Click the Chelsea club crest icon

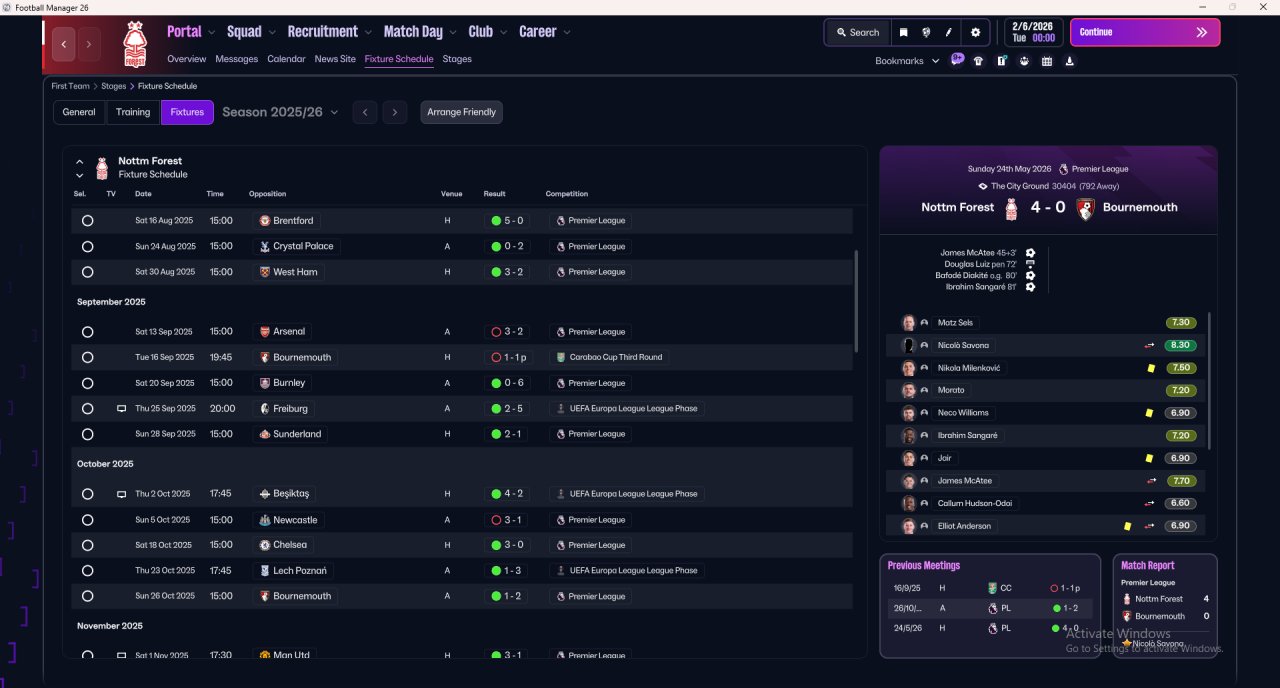[x=265, y=545]
